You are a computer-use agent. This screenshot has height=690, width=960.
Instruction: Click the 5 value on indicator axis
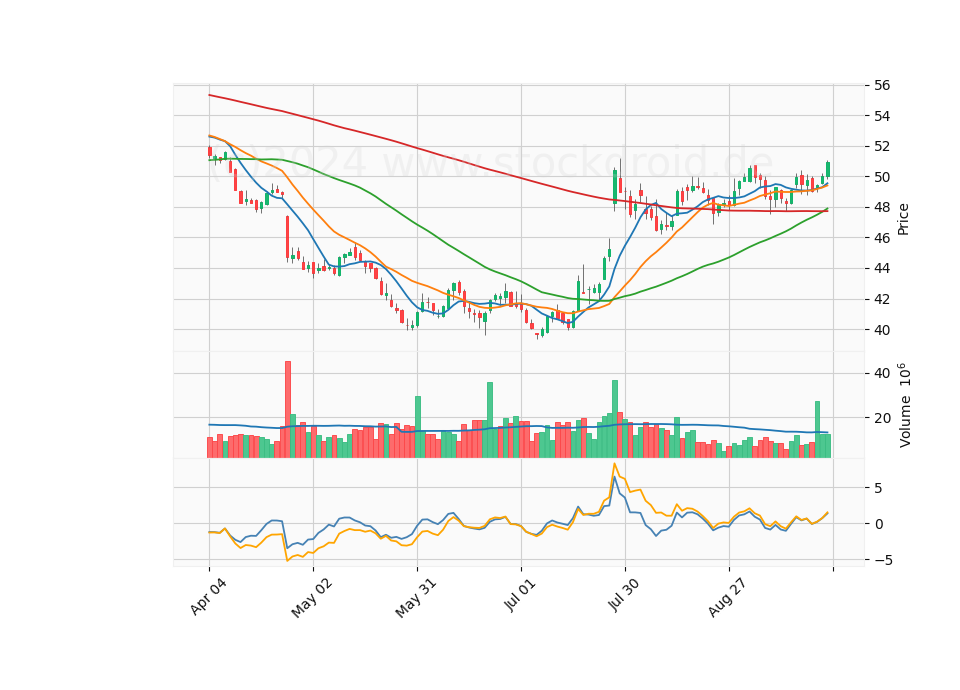(879, 489)
